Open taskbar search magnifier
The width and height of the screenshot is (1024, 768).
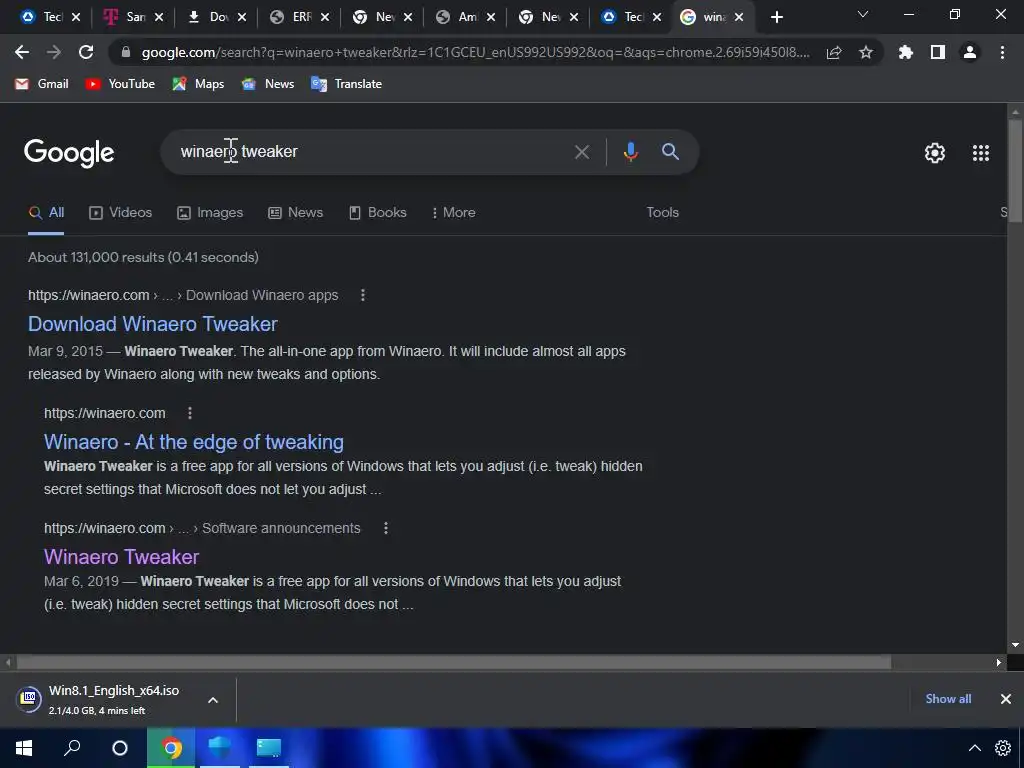coord(72,748)
